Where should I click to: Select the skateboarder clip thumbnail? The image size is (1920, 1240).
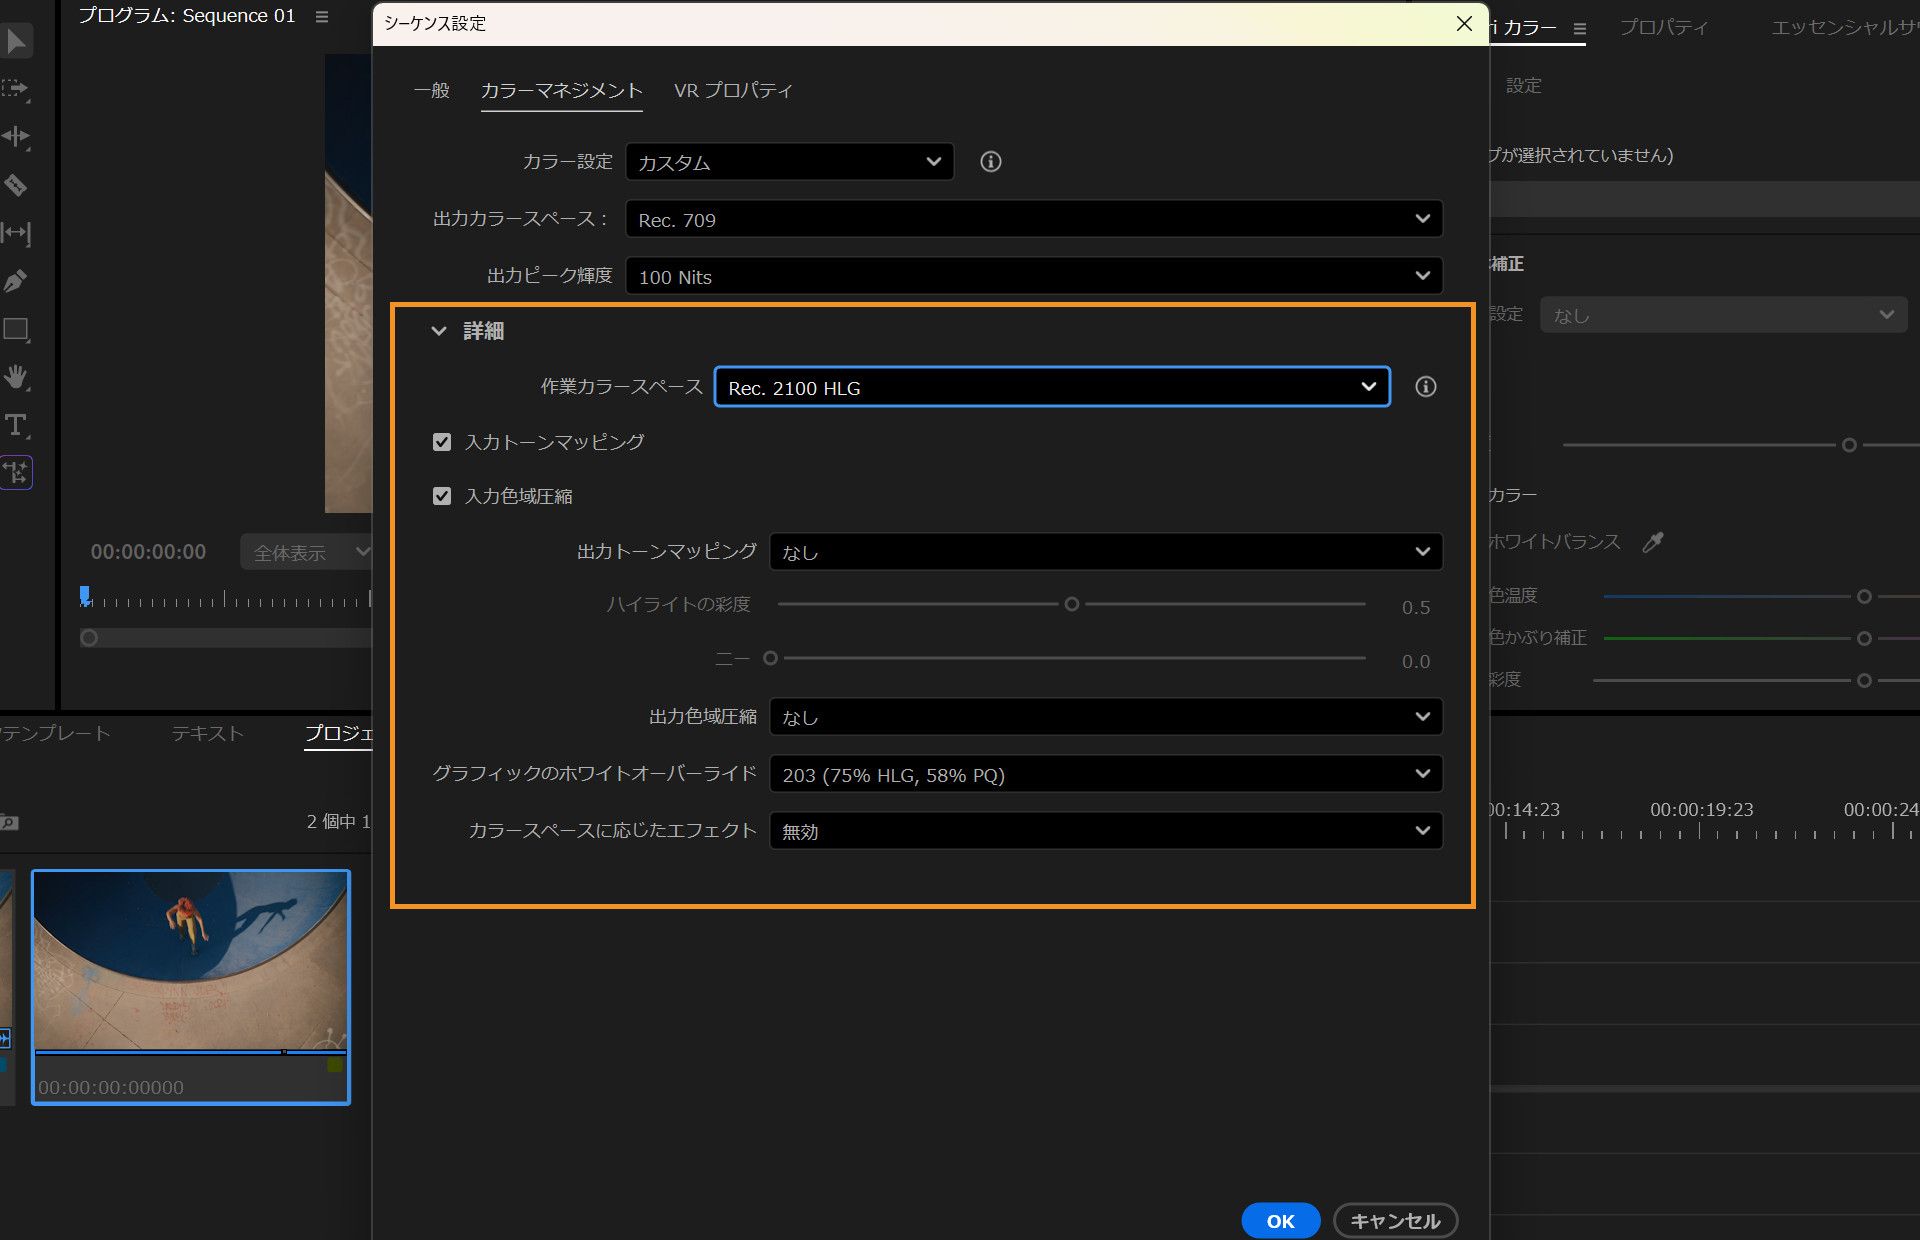(x=190, y=960)
